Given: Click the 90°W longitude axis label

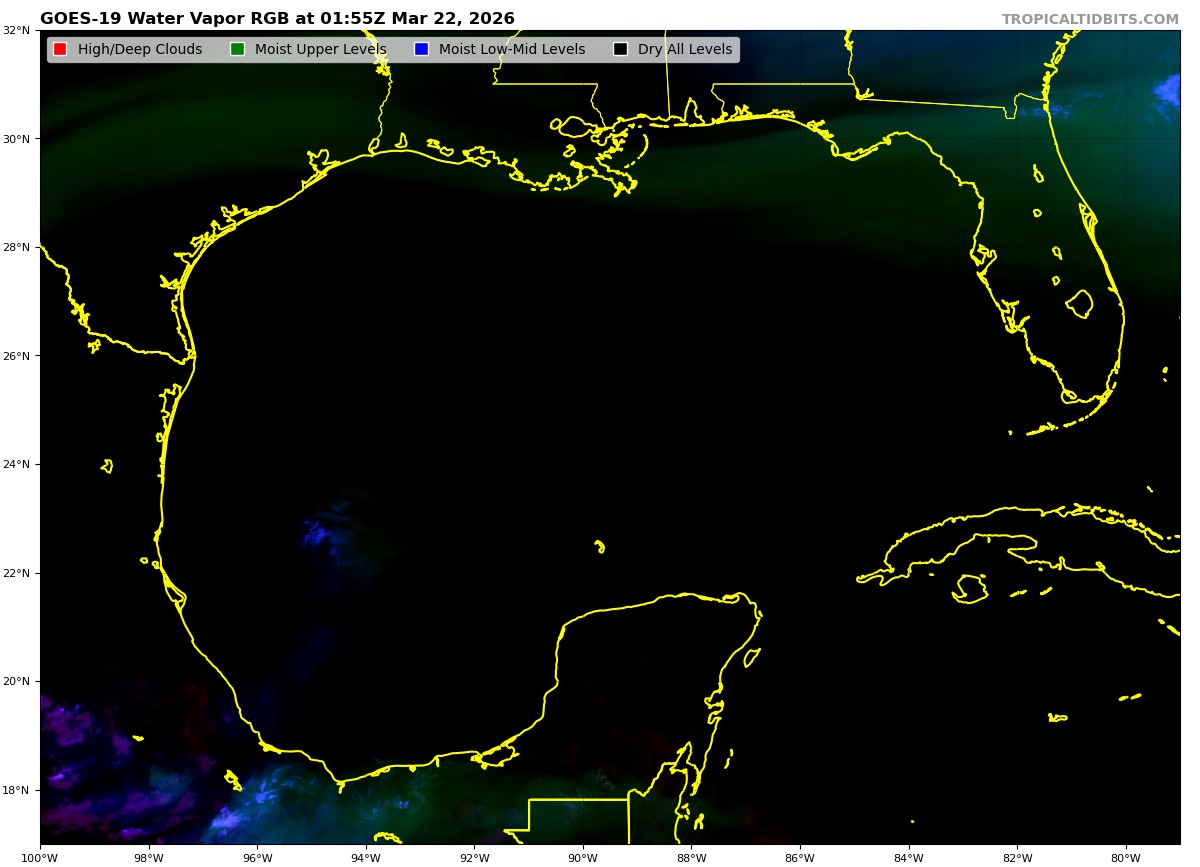Looking at the screenshot, I should (583, 857).
